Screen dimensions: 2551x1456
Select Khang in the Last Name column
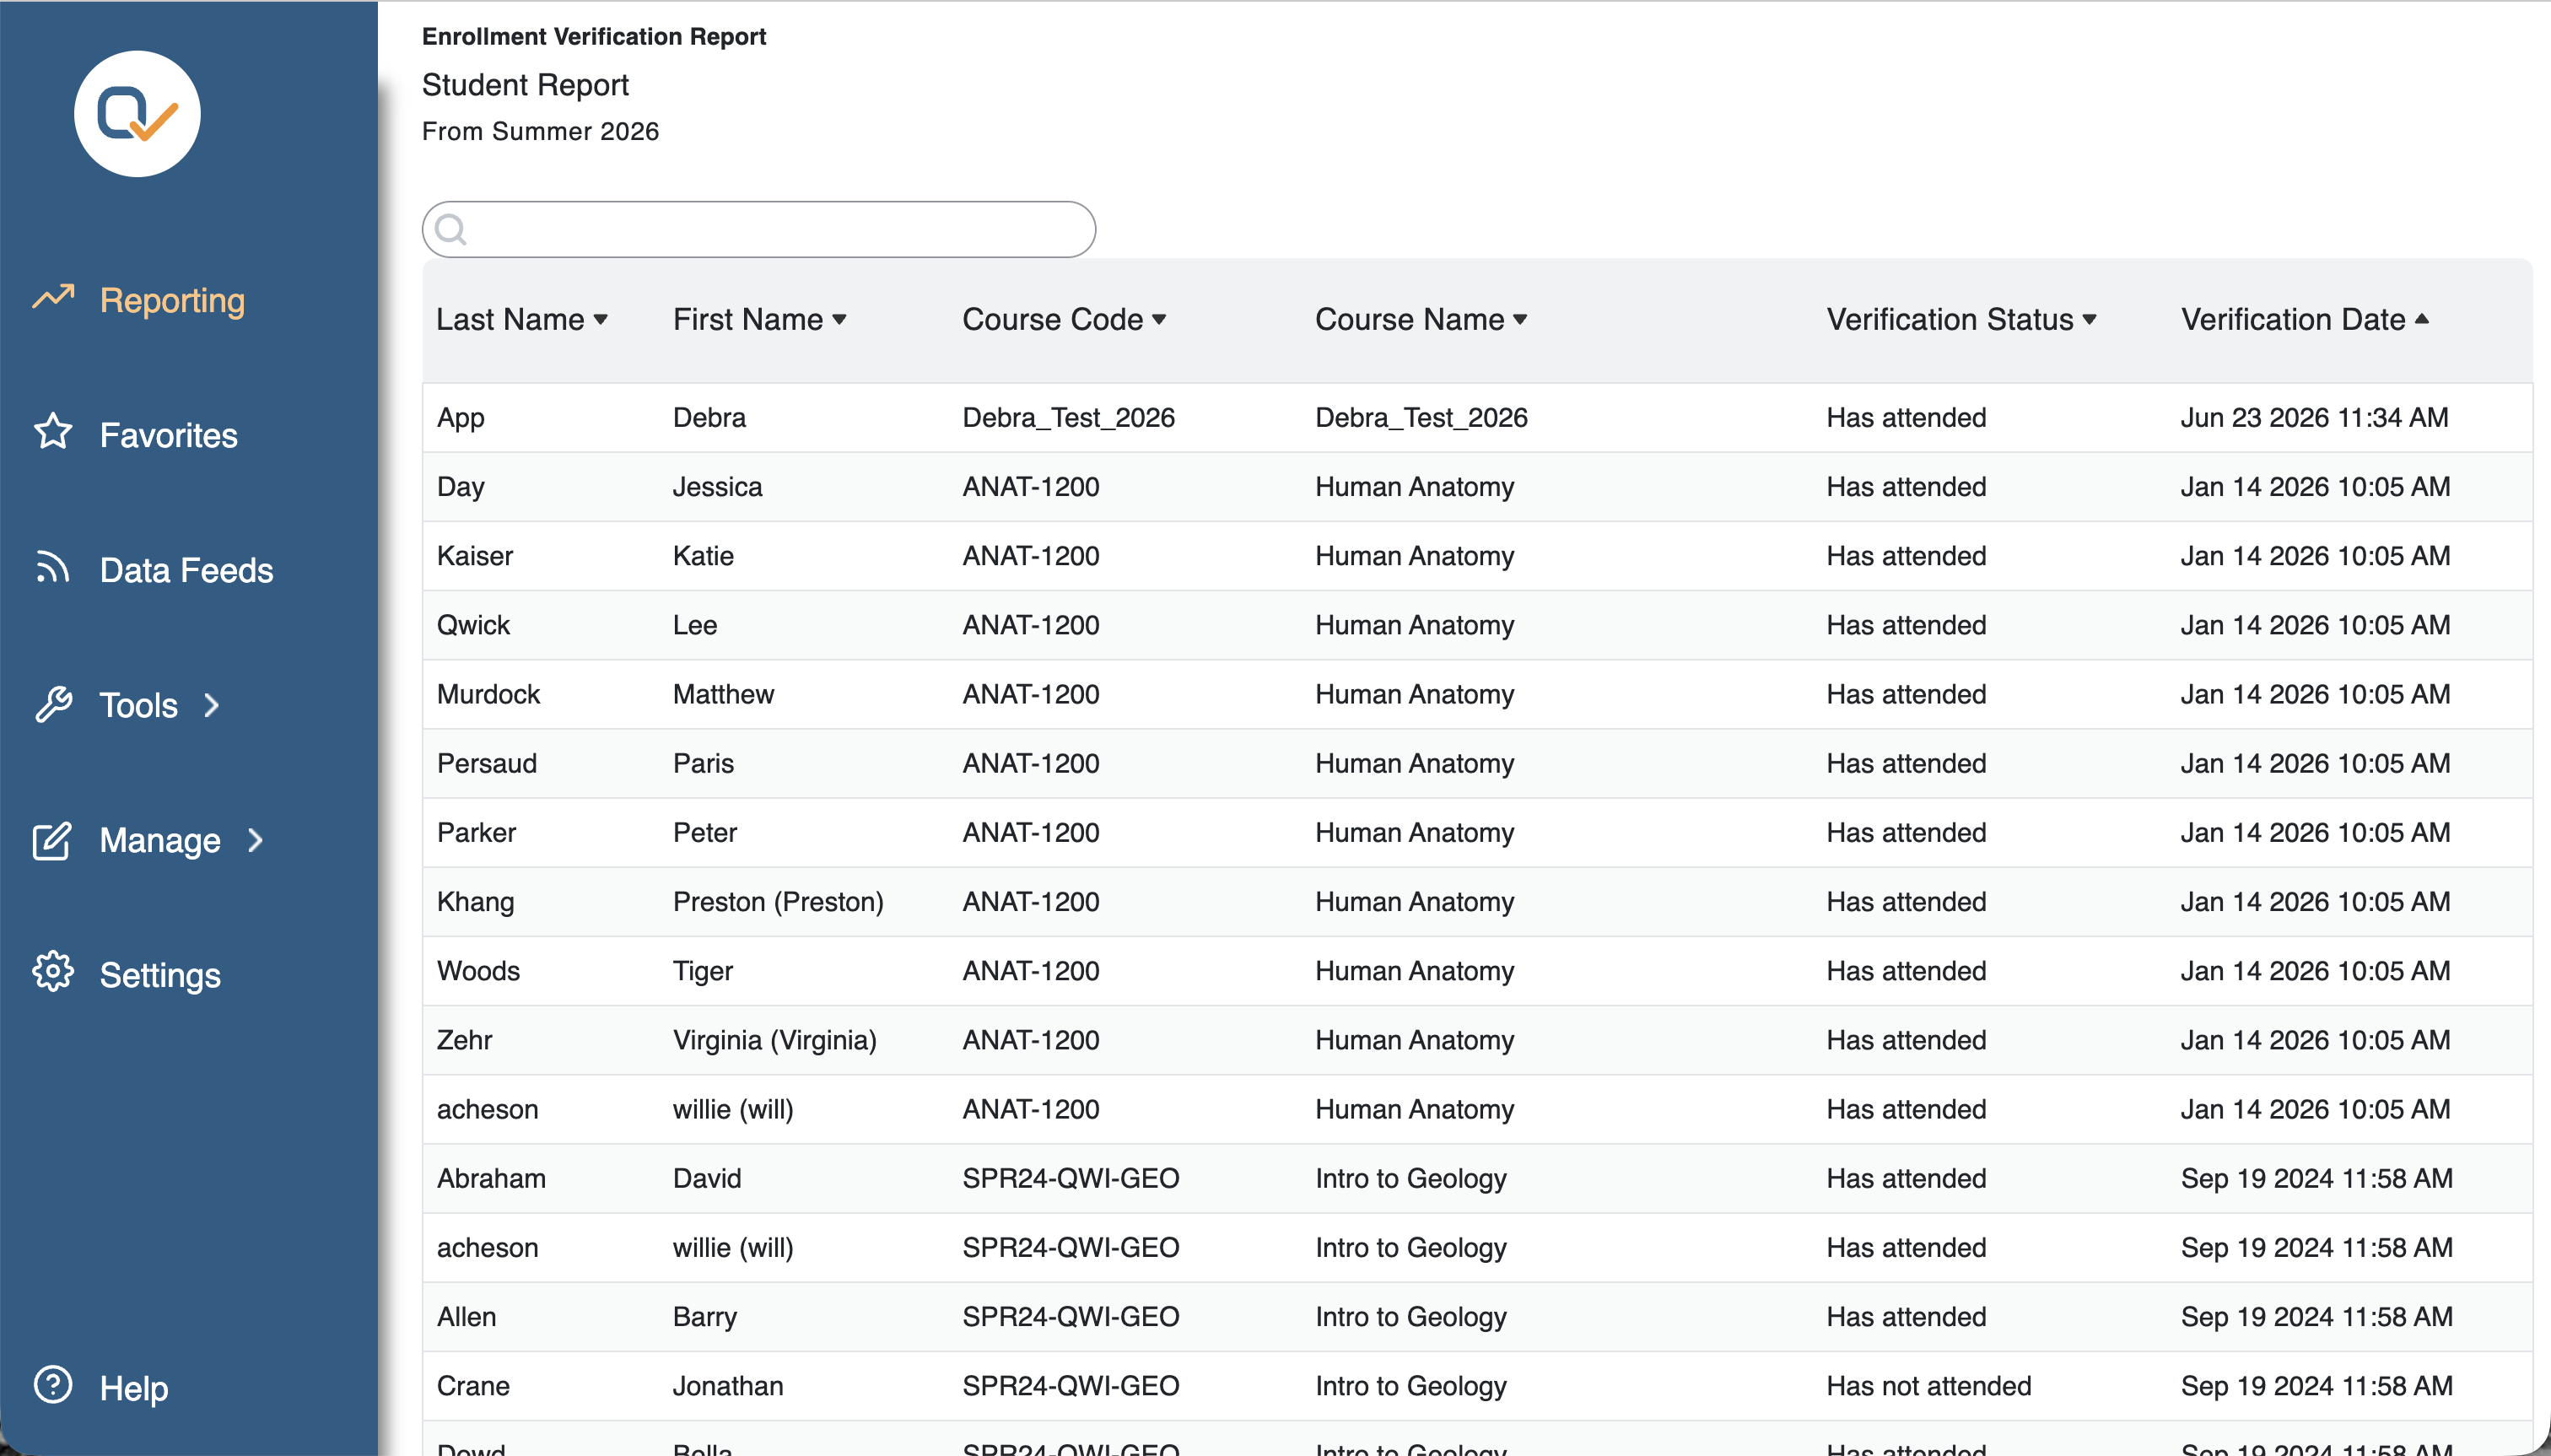coord(475,902)
